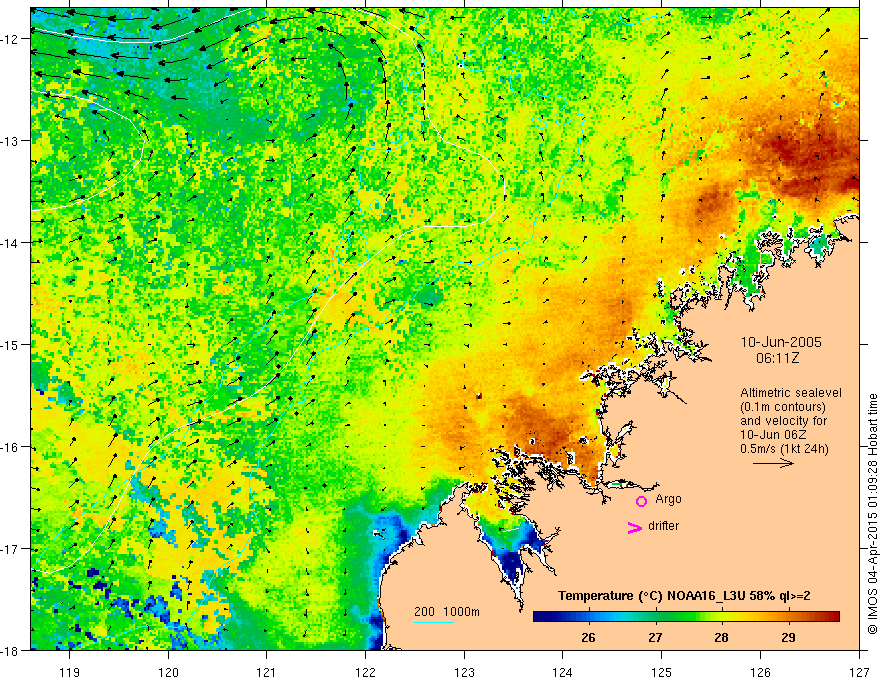Click the color bar value 28
Screen dimensions: 880x680
pyautogui.click(x=721, y=637)
